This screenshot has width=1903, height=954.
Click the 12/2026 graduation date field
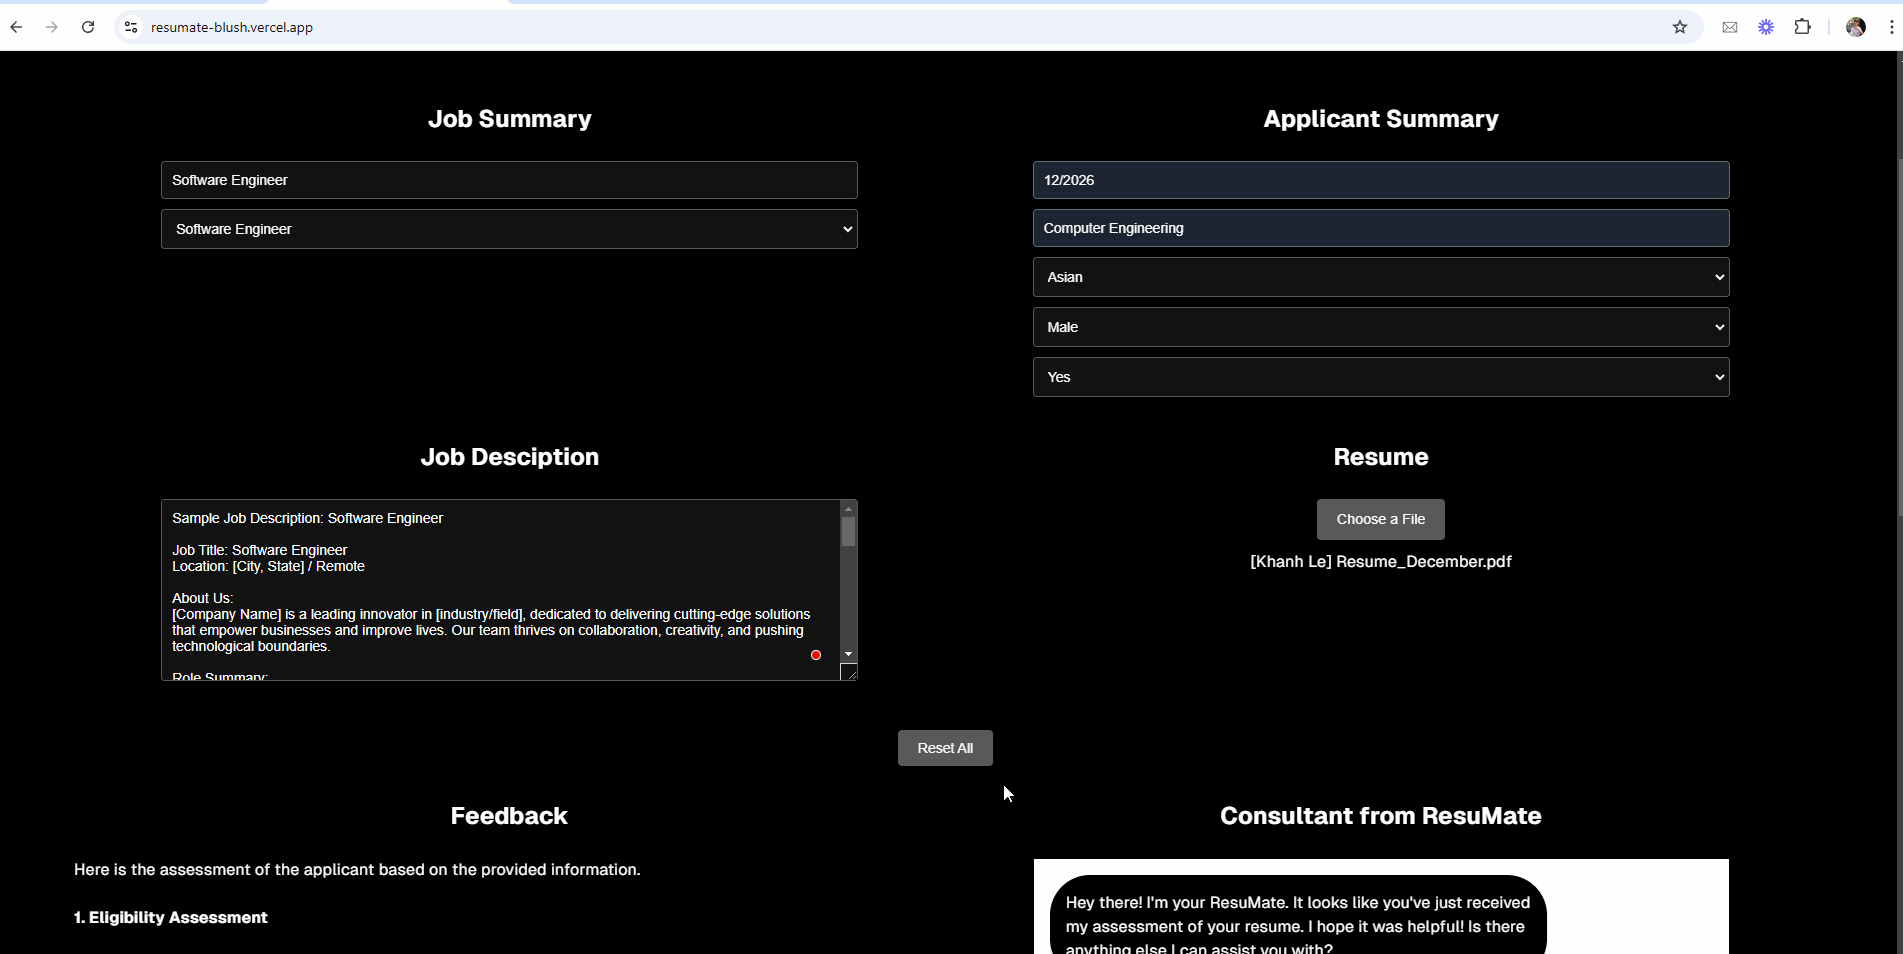pyautogui.click(x=1380, y=180)
